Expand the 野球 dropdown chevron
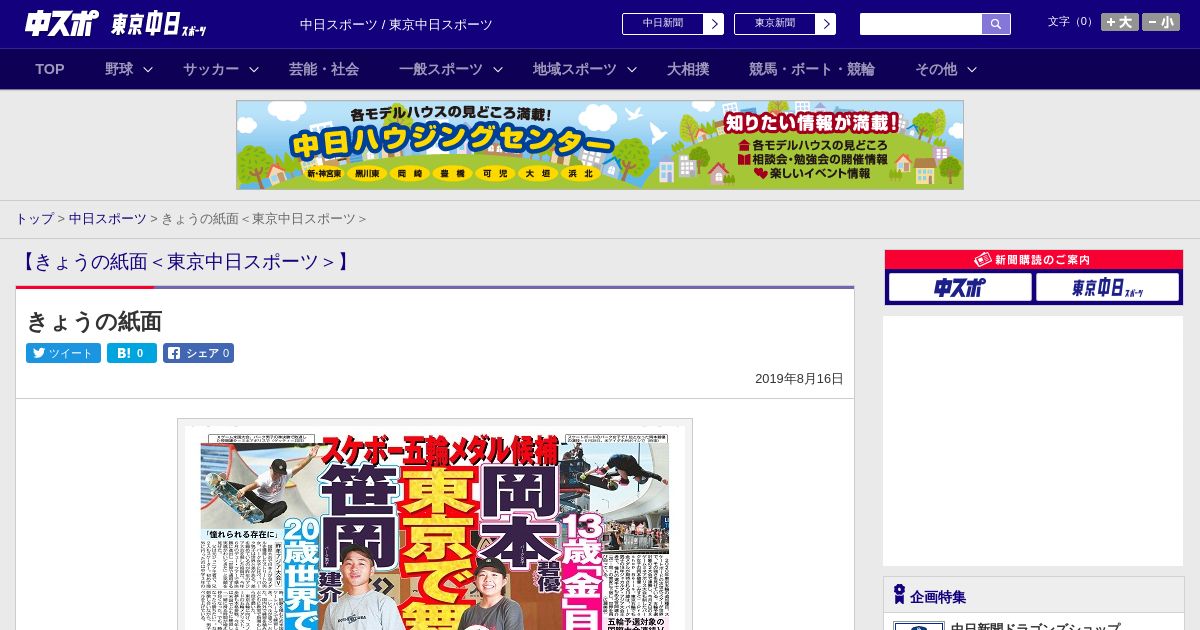This screenshot has height=630, width=1200. [148, 69]
